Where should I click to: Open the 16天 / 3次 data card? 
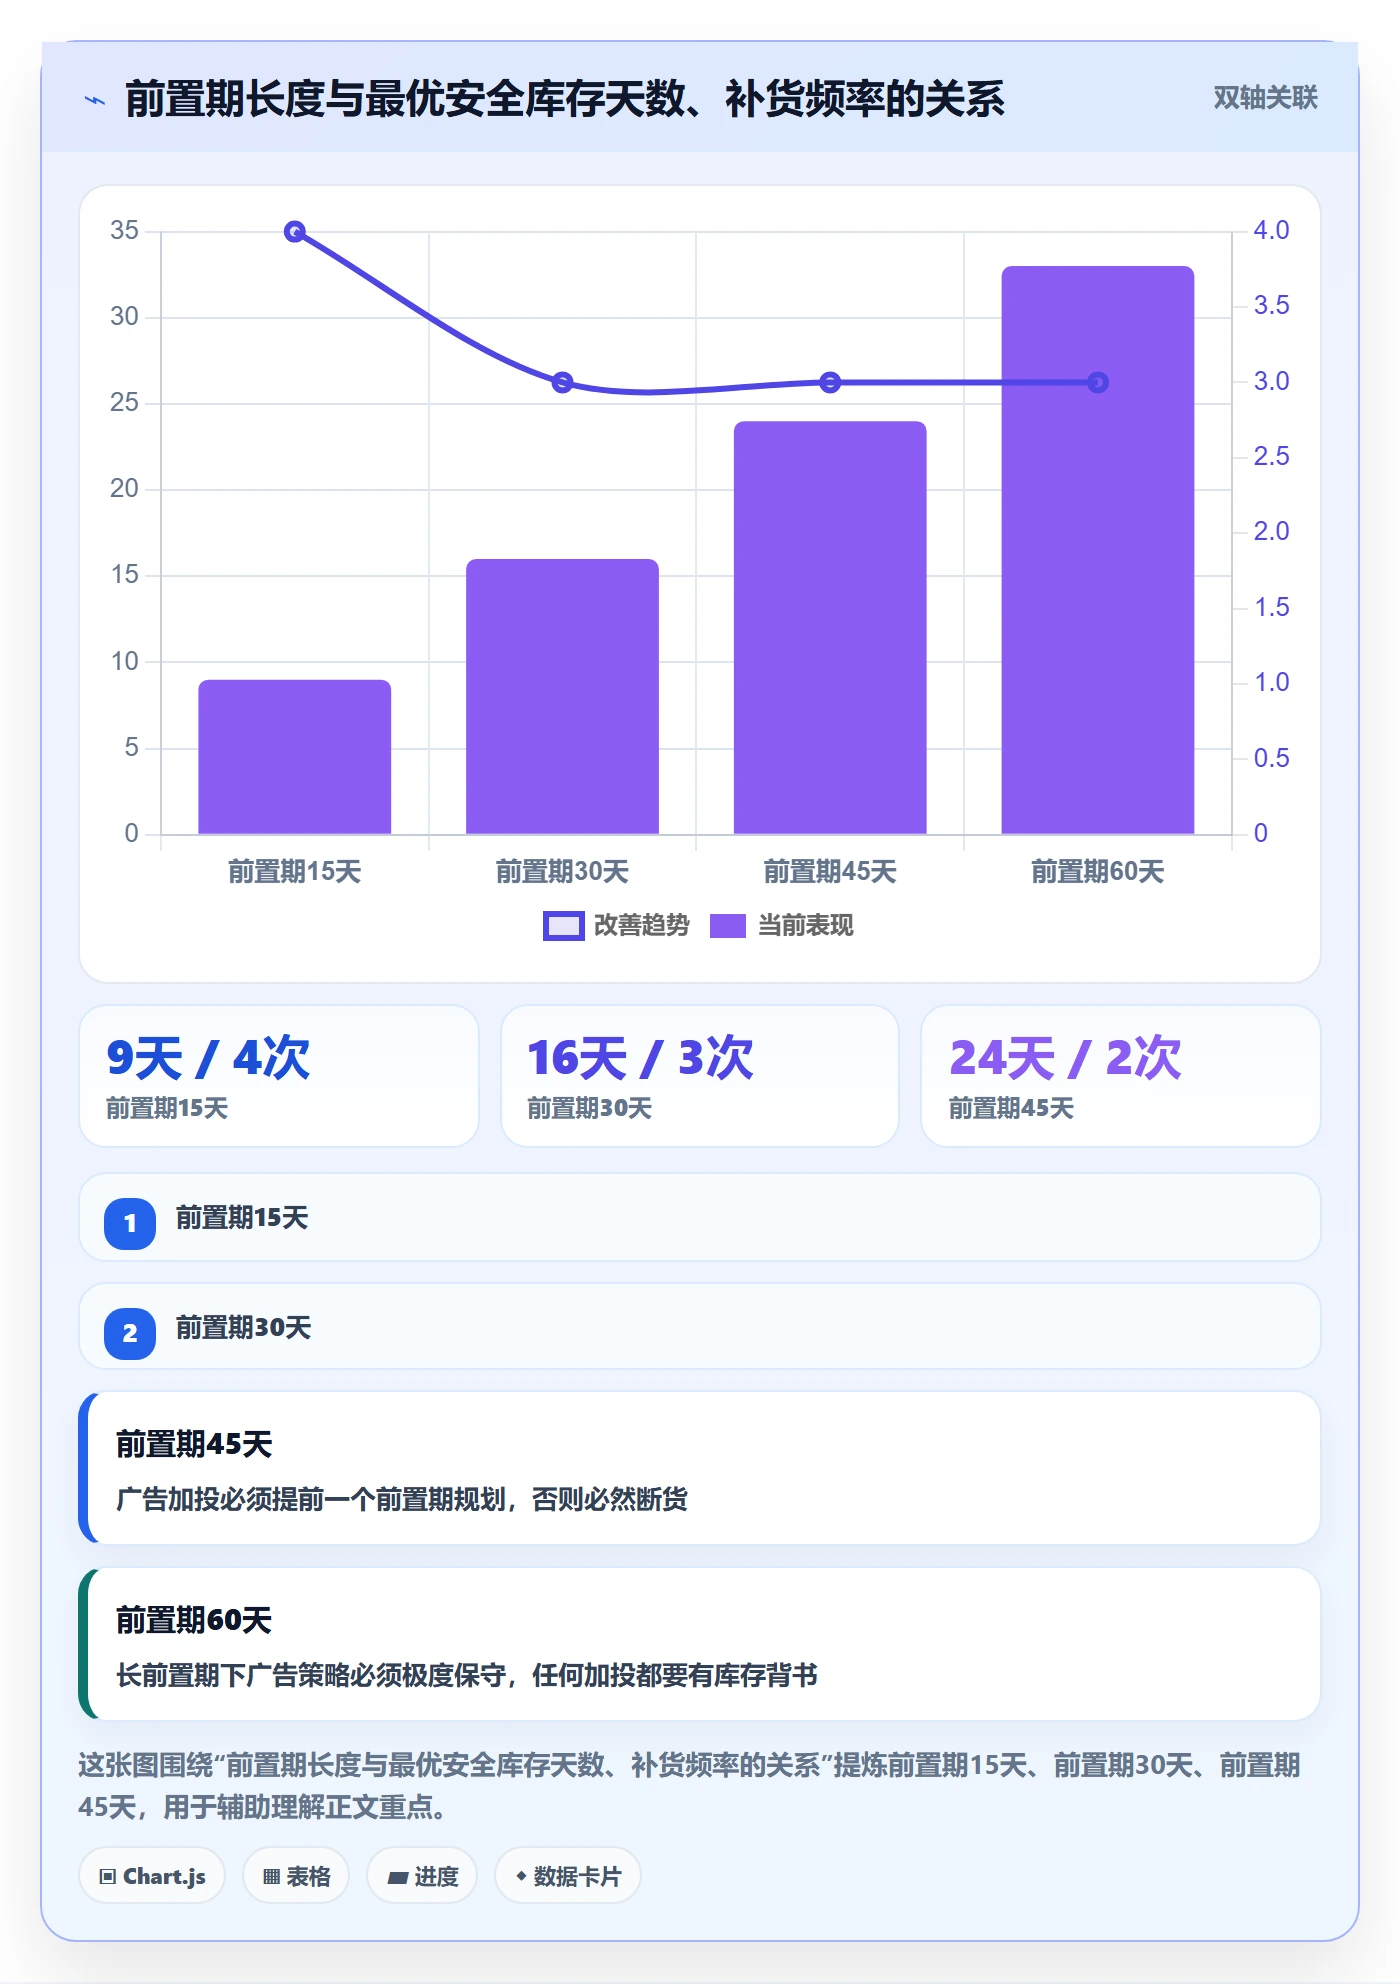700,1076
